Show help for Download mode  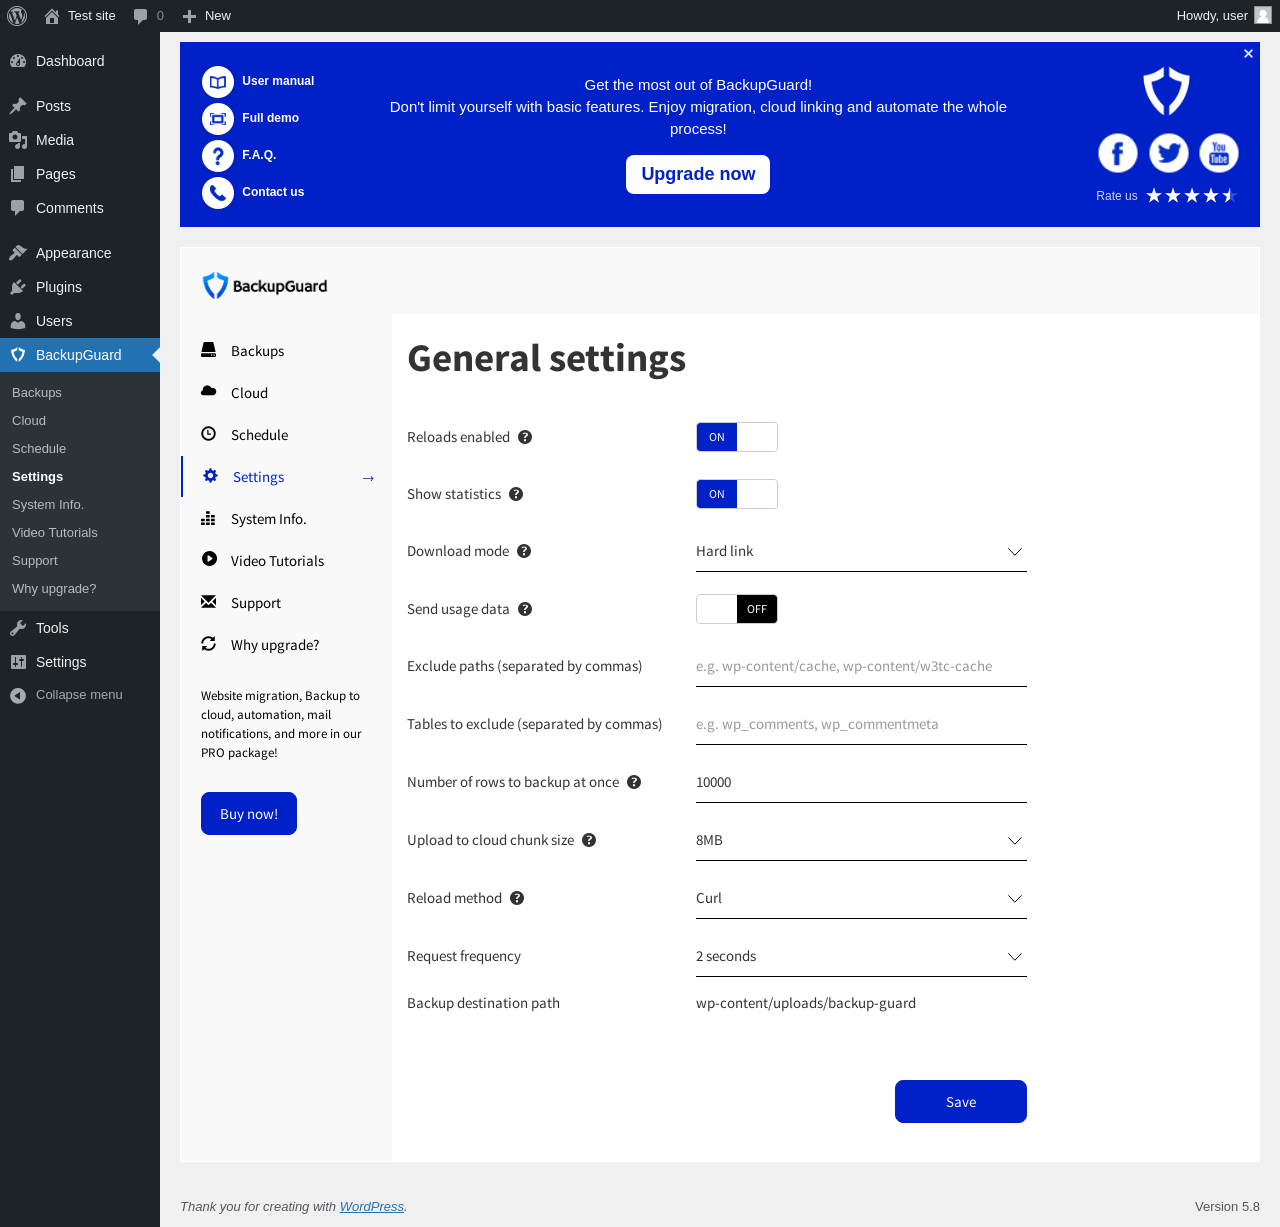click(524, 551)
